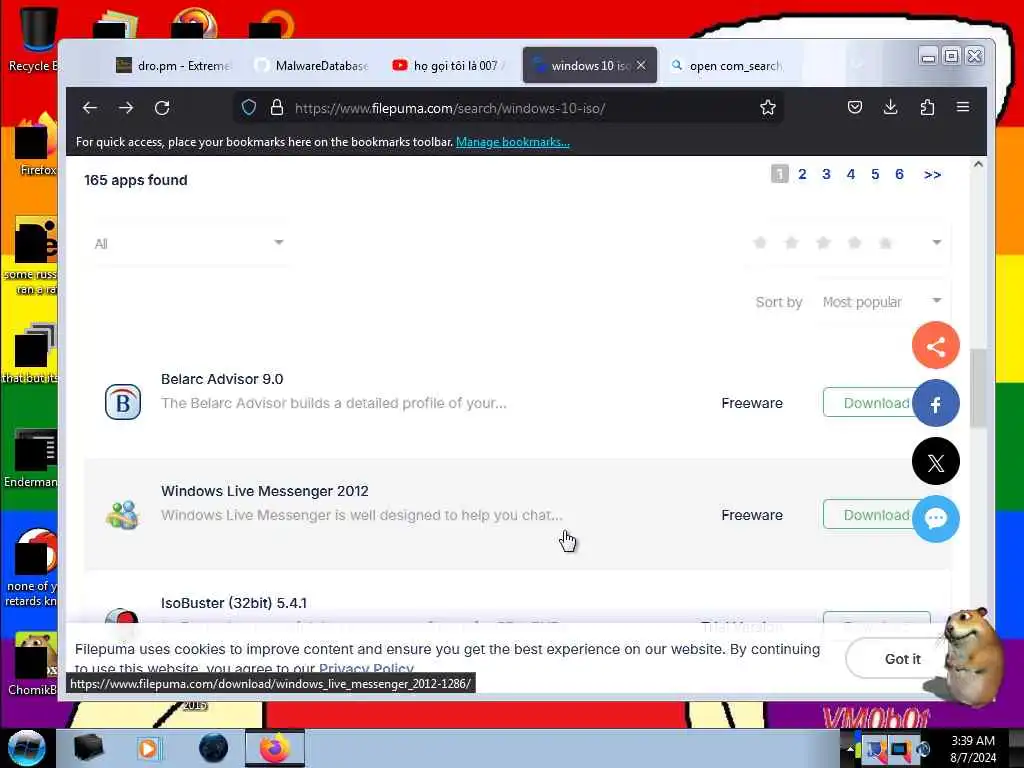
Task: Share the page on X
Action: 935,462
